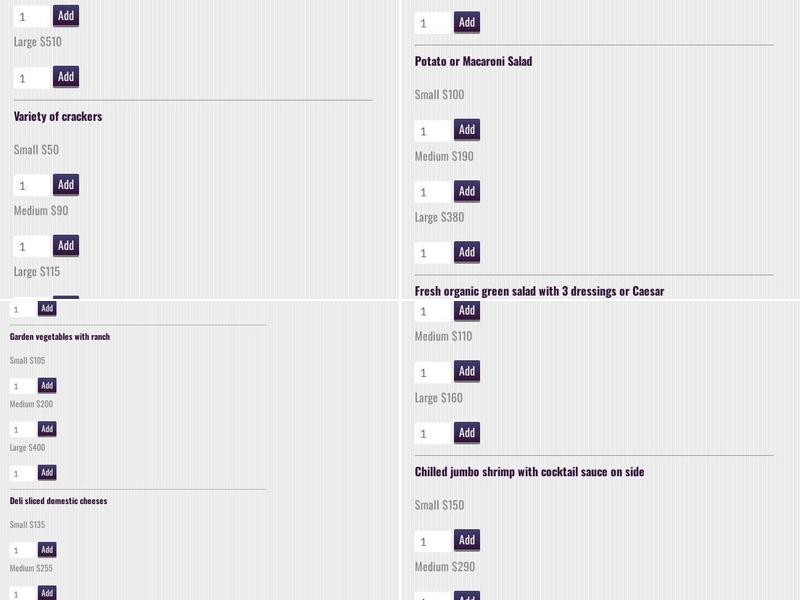This screenshot has width=800, height=600.
Task: Add Small $50 Variety of crackers
Action: [65, 185]
